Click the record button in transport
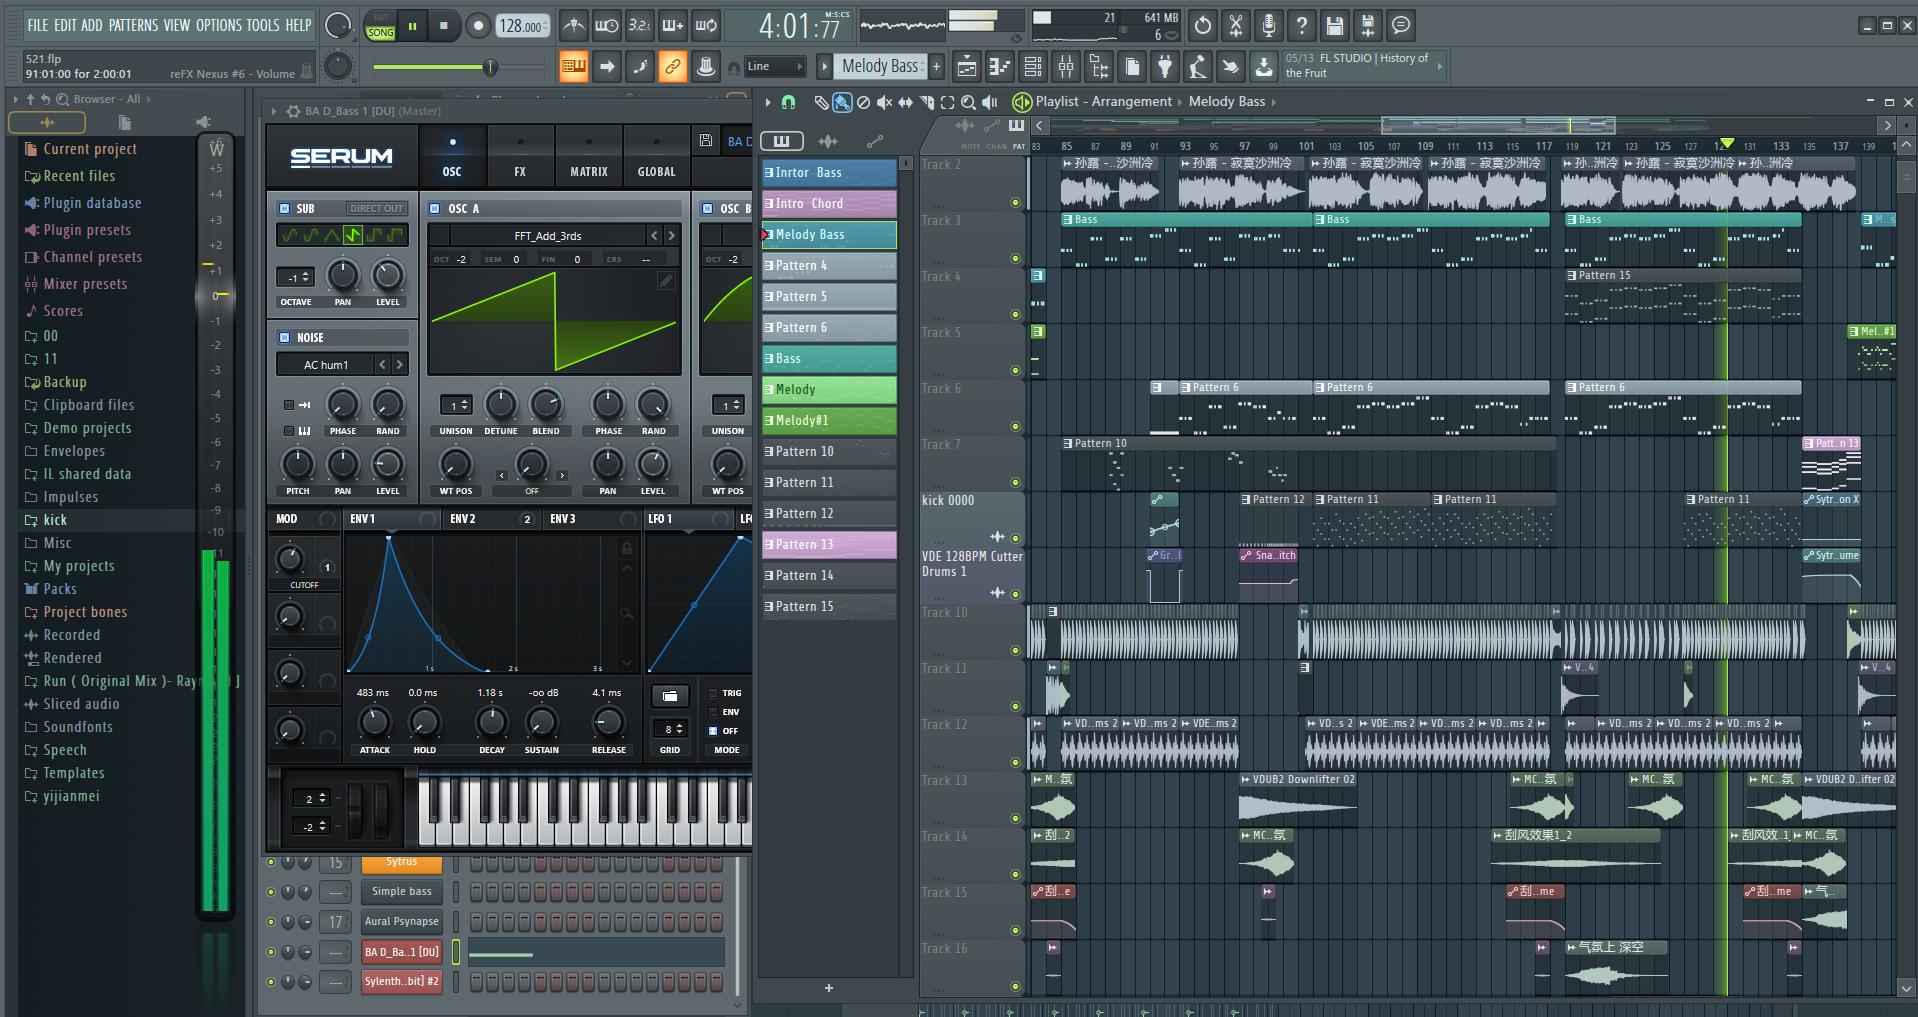 (478, 26)
